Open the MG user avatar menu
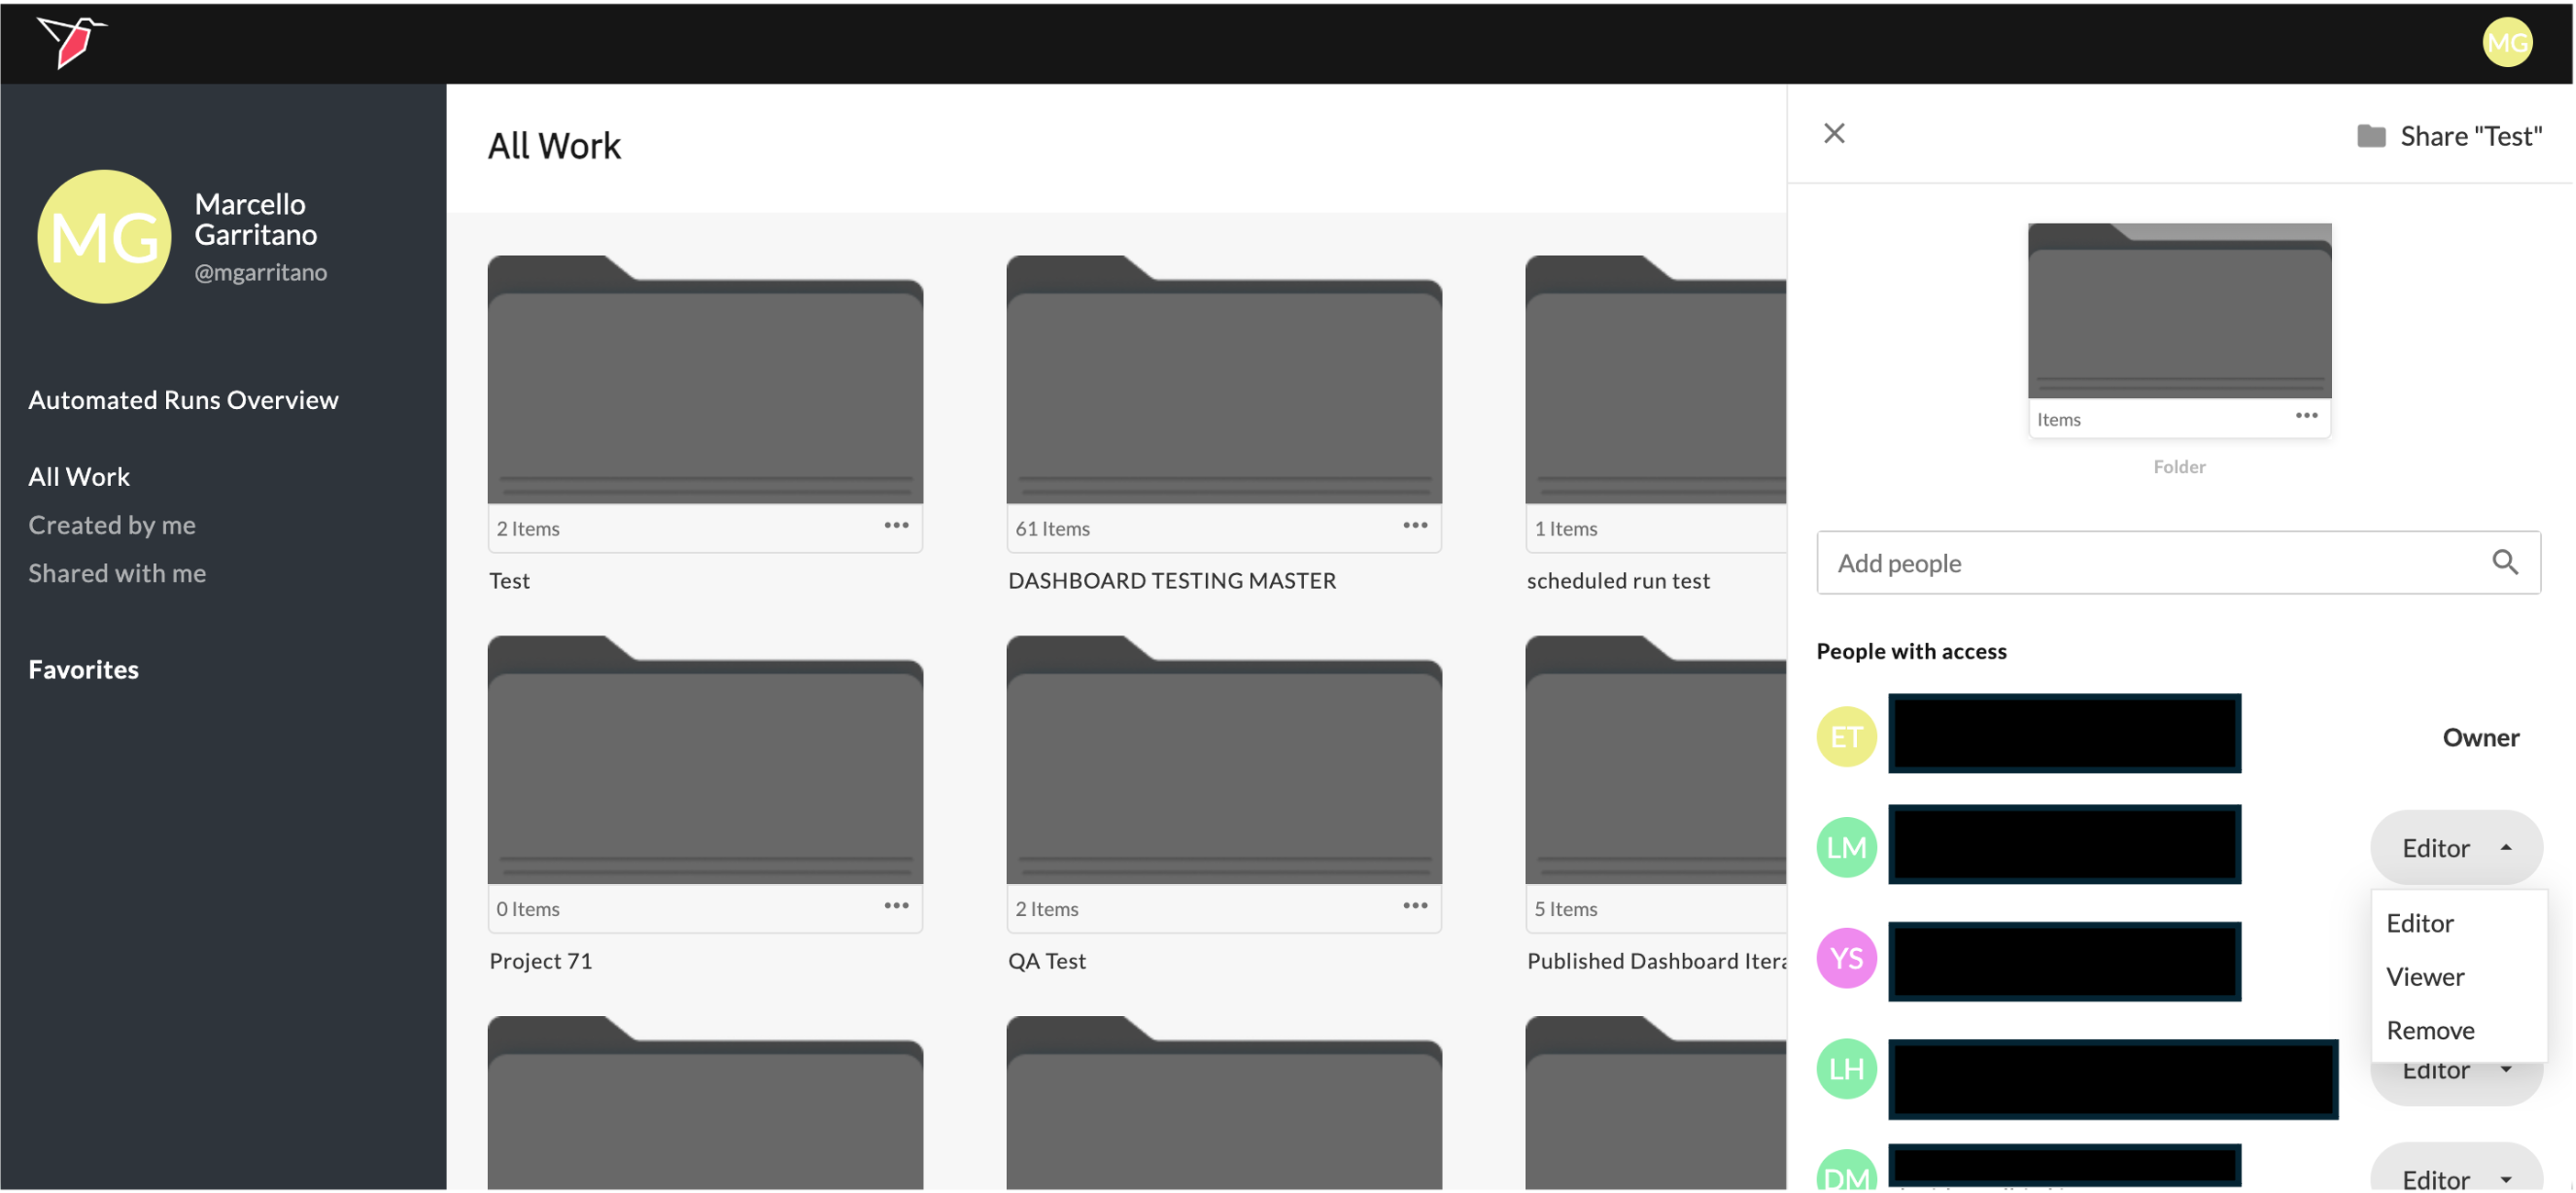Screen dimensions: 2576x1193 click(x=2506, y=42)
